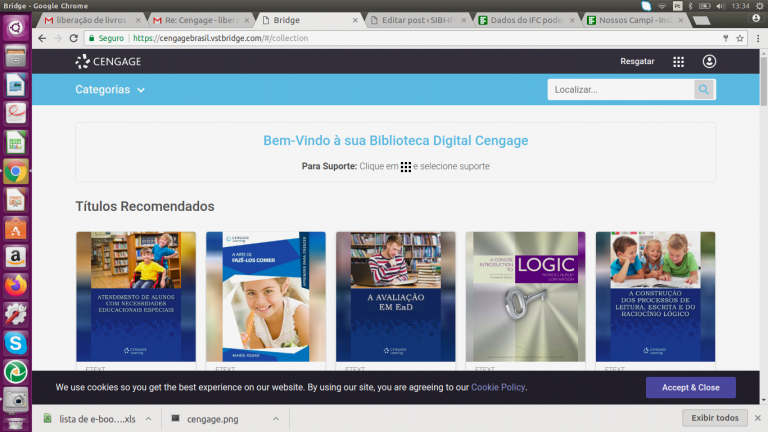Click the search magnifier button

coord(705,90)
